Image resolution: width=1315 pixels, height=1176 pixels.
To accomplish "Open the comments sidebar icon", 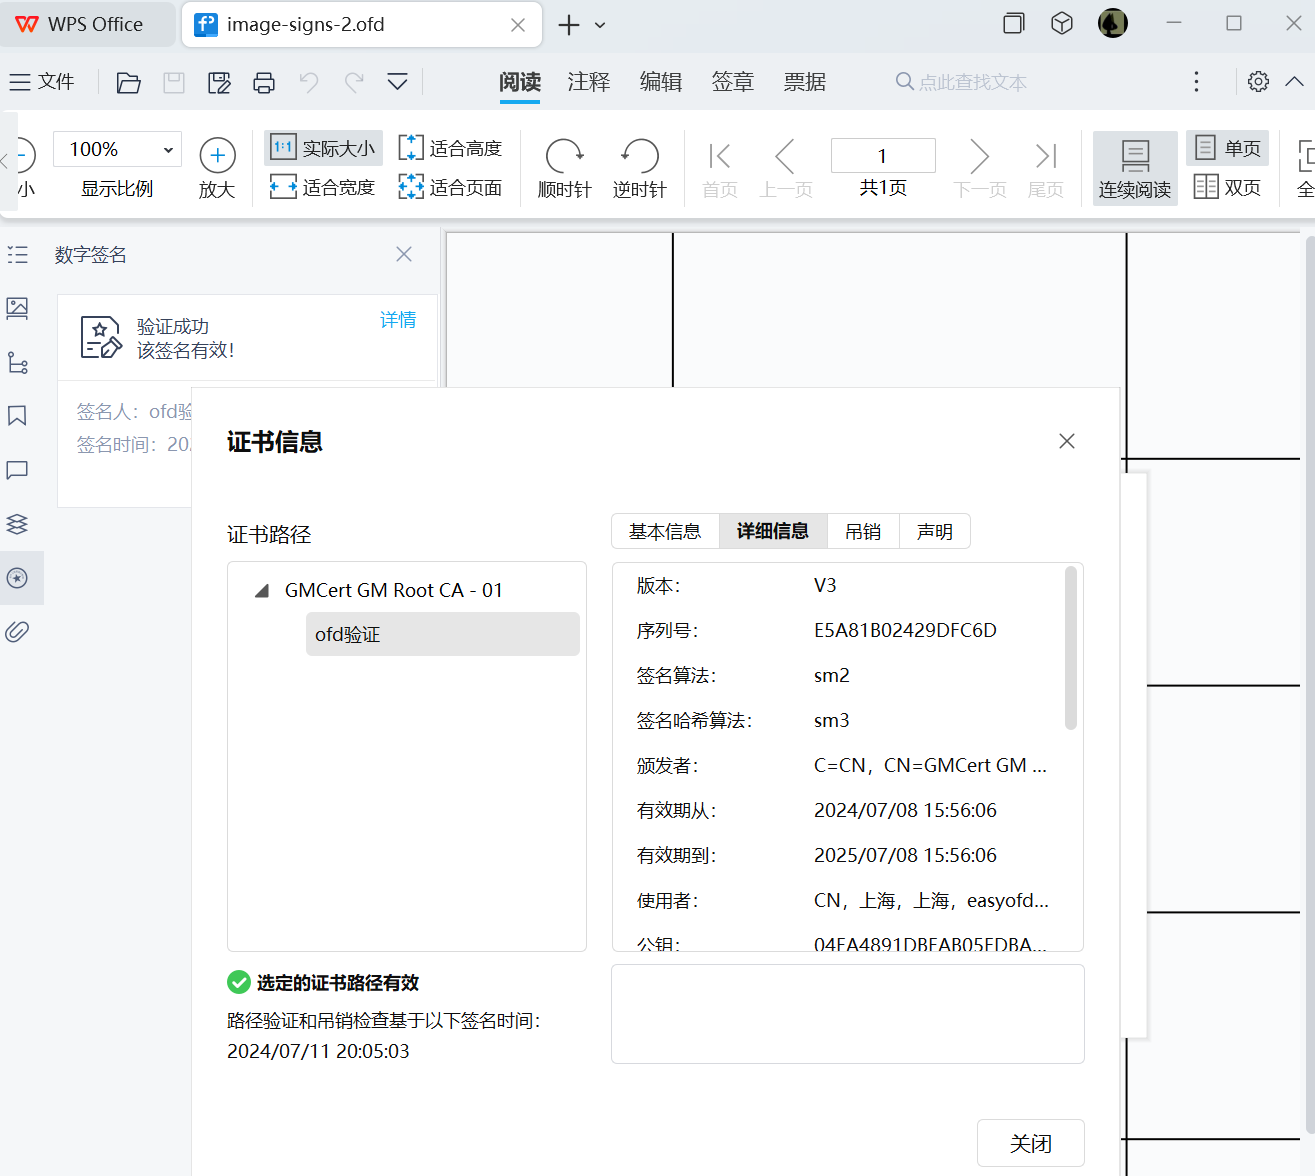I will [x=18, y=470].
